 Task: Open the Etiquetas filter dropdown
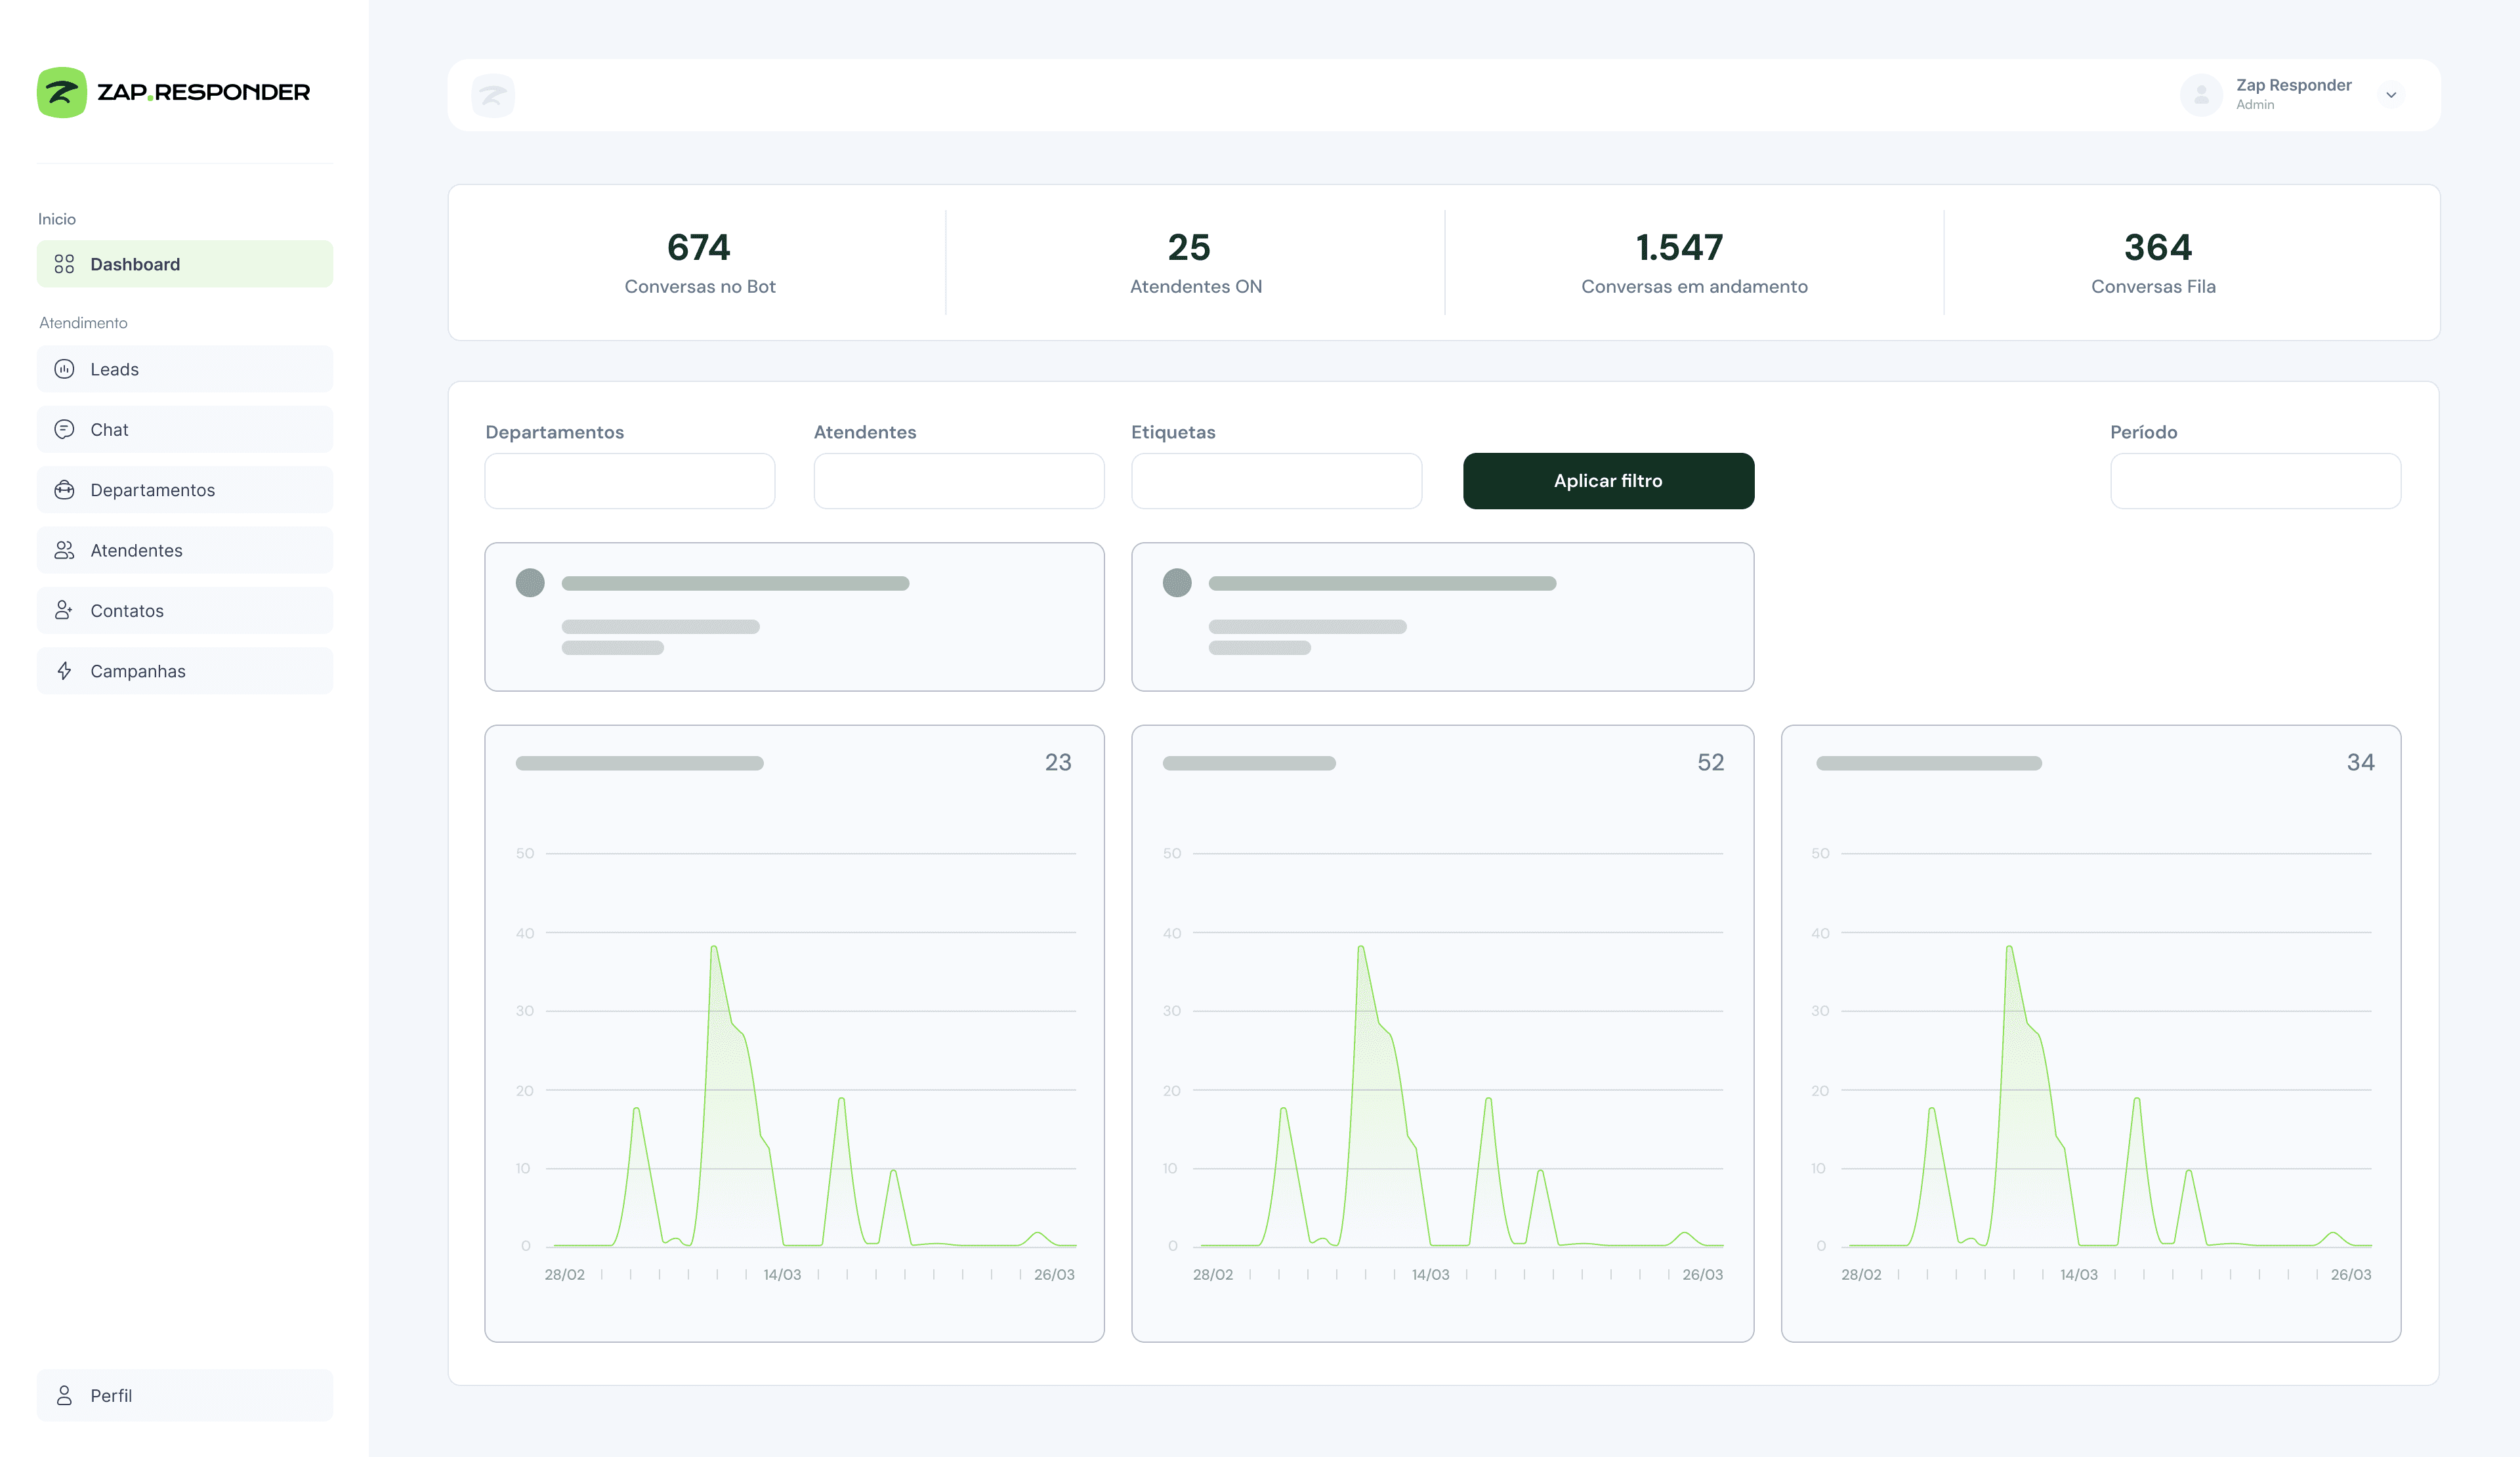[x=1276, y=481]
